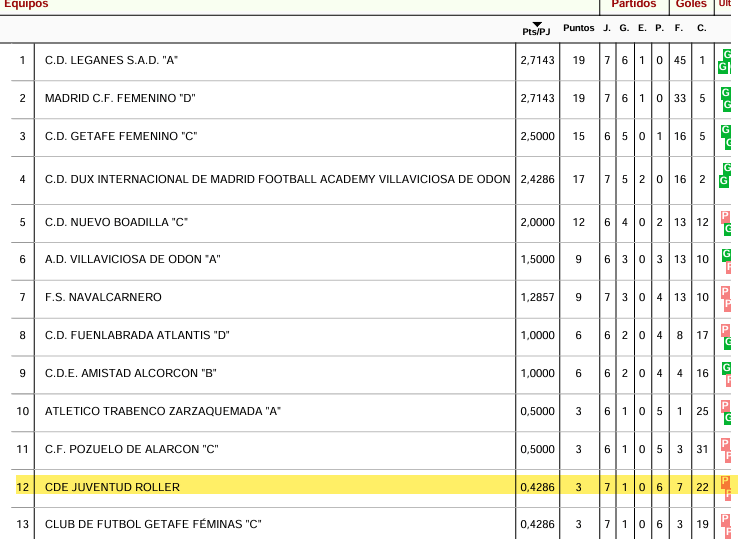Click the C. goals column header
The image size is (738, 539).
click(702, 28)
